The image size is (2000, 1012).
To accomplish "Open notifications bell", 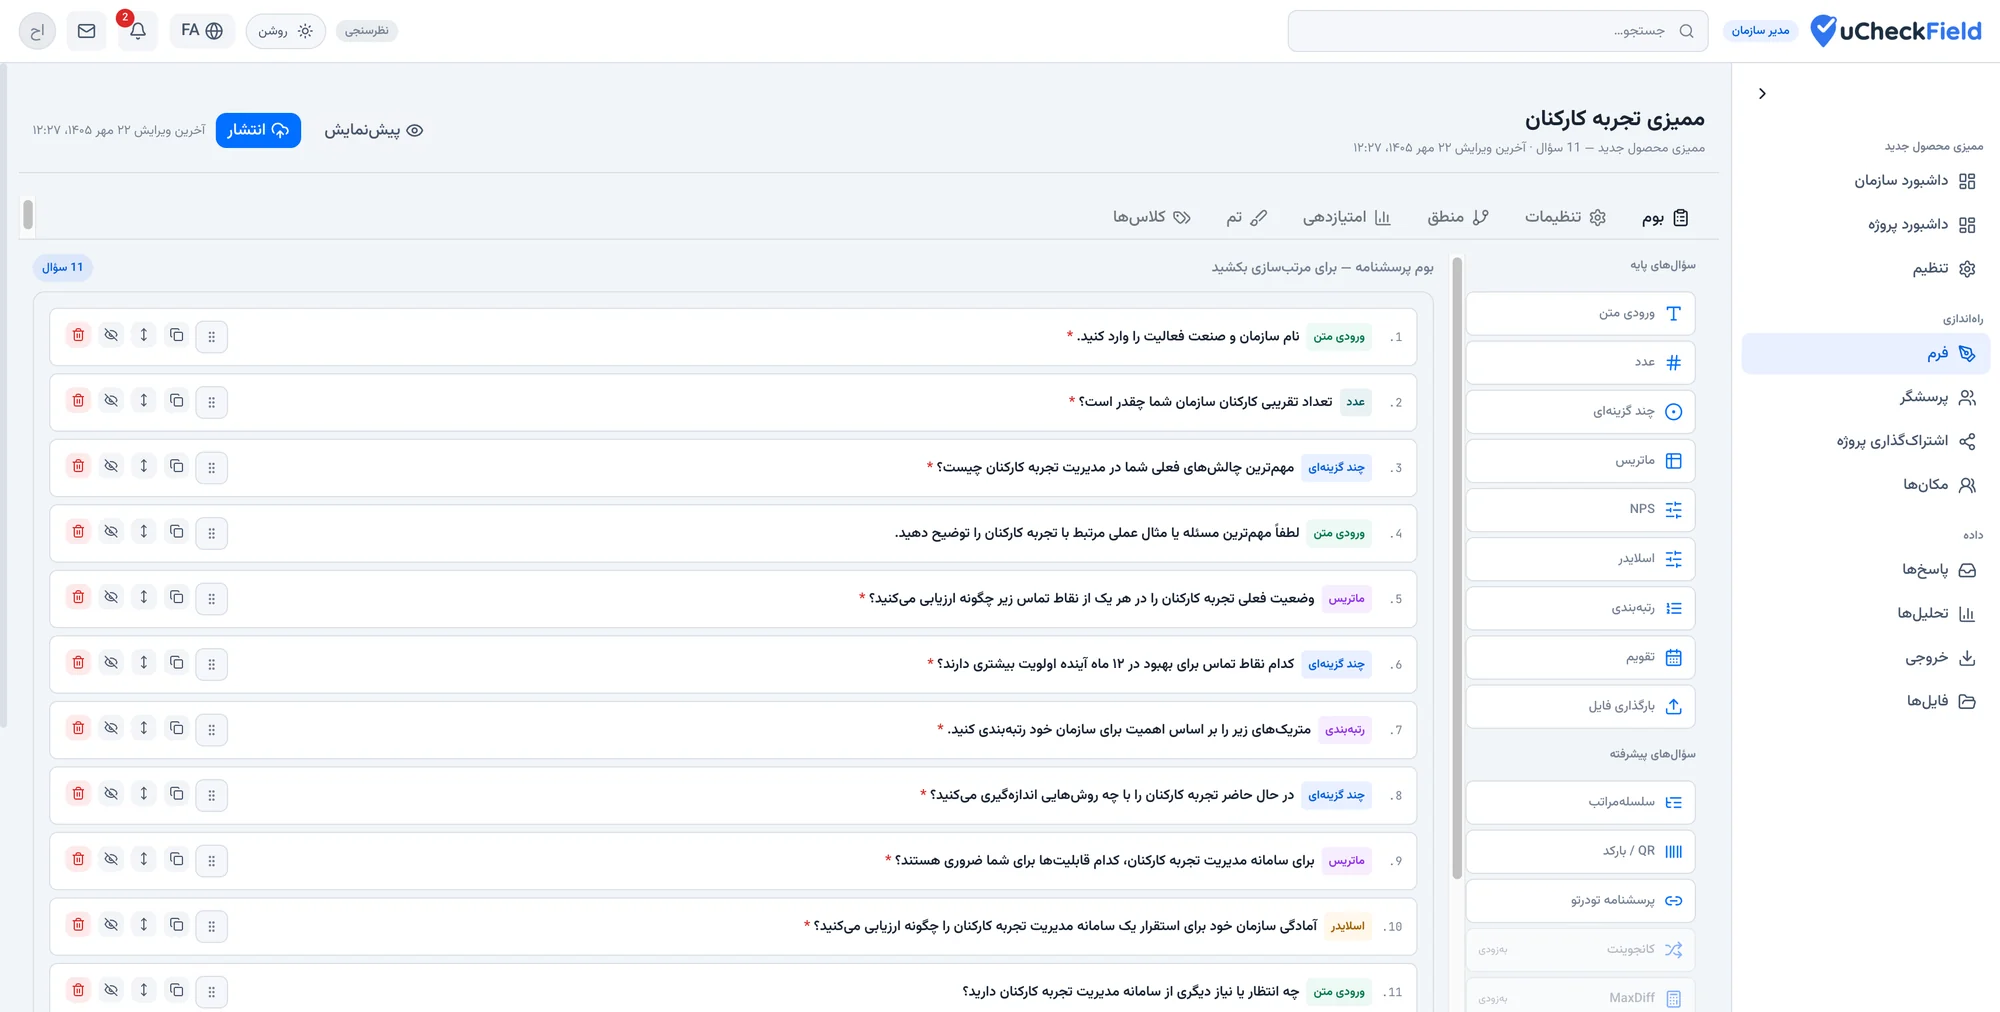I will (x=138, y=31).
